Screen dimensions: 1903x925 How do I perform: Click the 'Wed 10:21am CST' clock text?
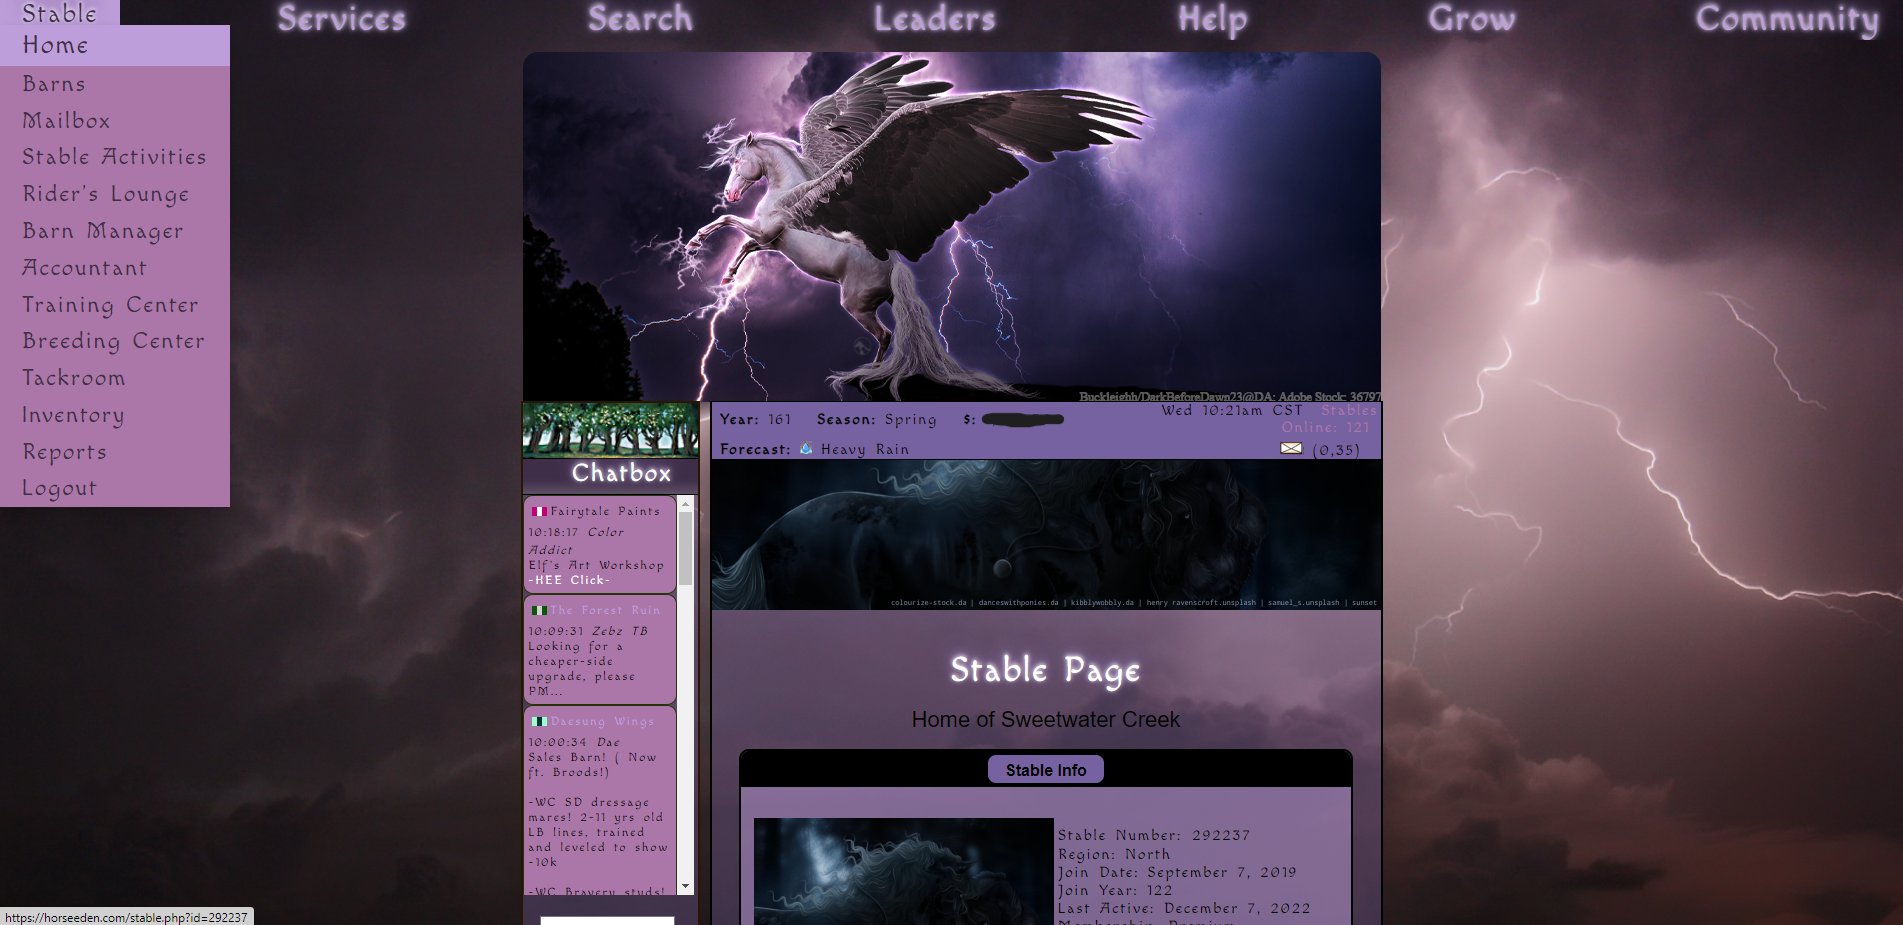click(x=1232, y=410)
